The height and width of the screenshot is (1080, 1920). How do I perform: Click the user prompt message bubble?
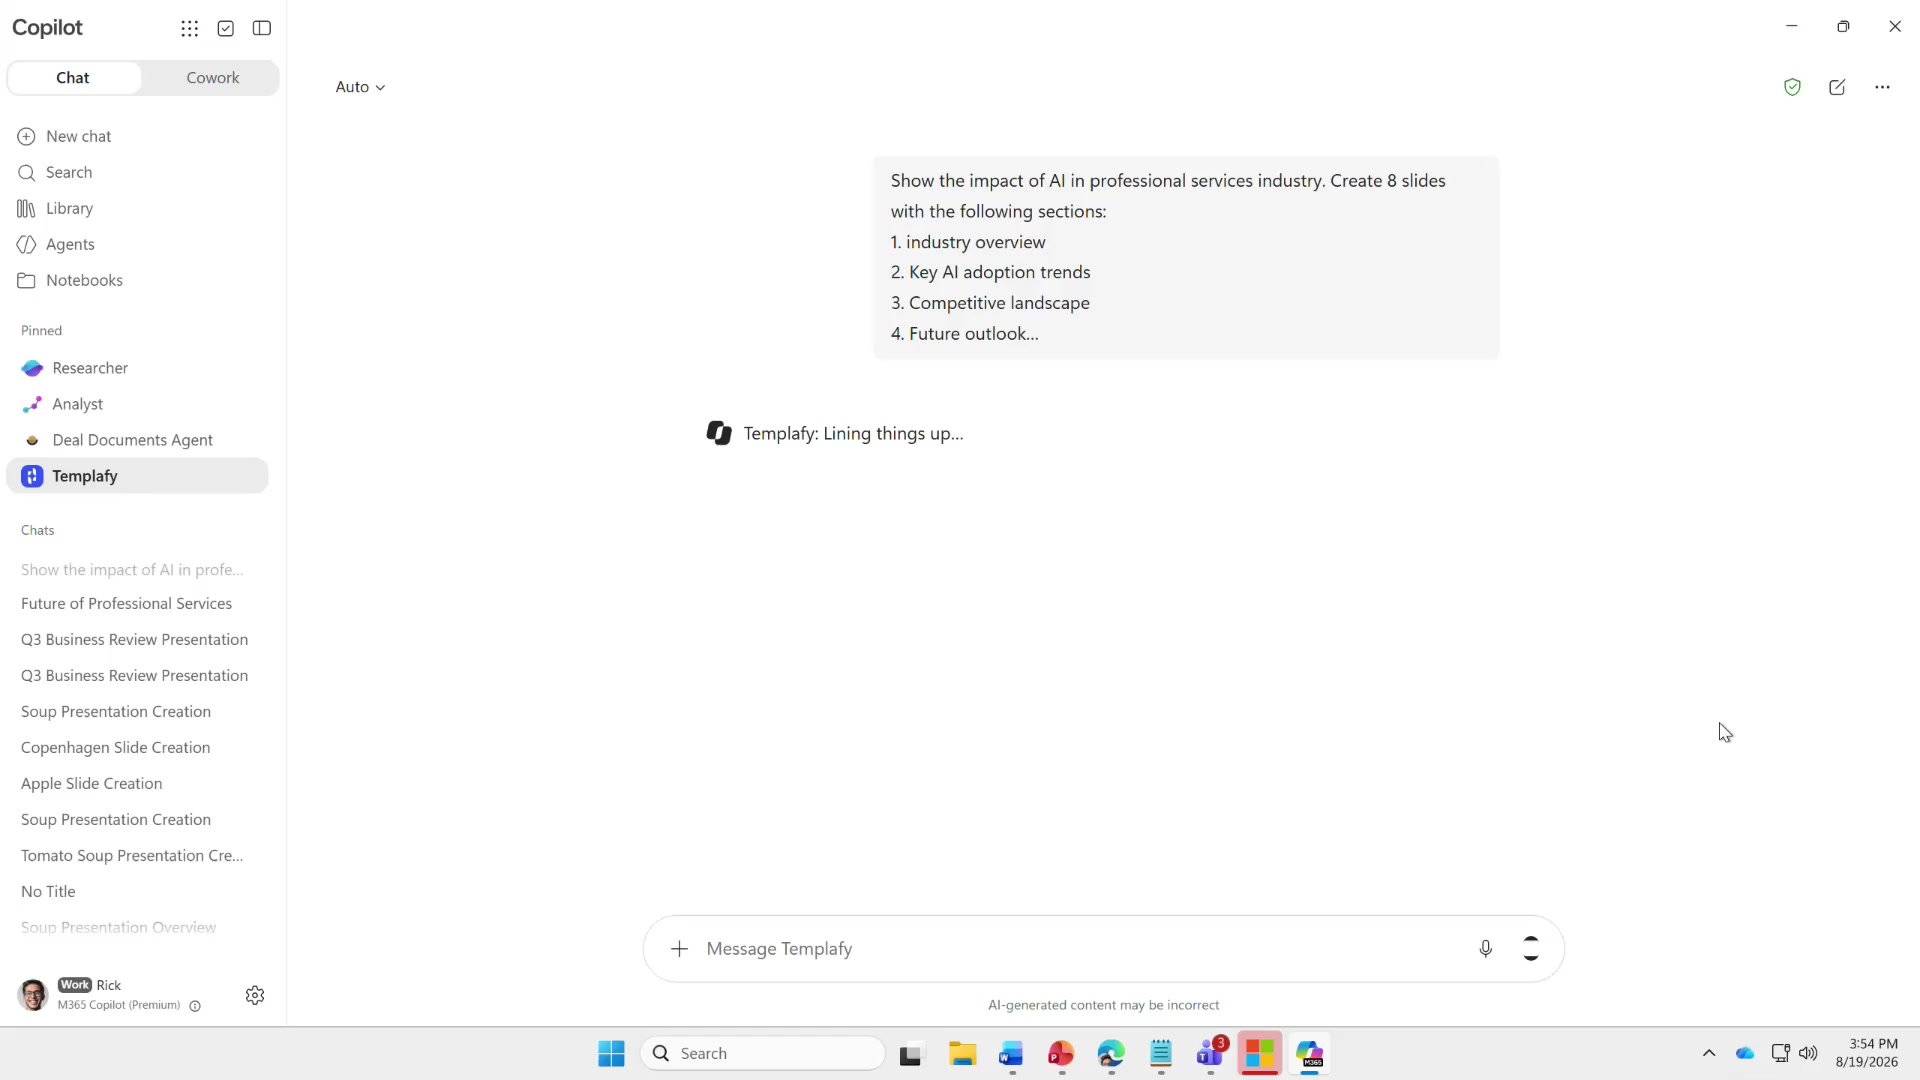pos(1186,257)
